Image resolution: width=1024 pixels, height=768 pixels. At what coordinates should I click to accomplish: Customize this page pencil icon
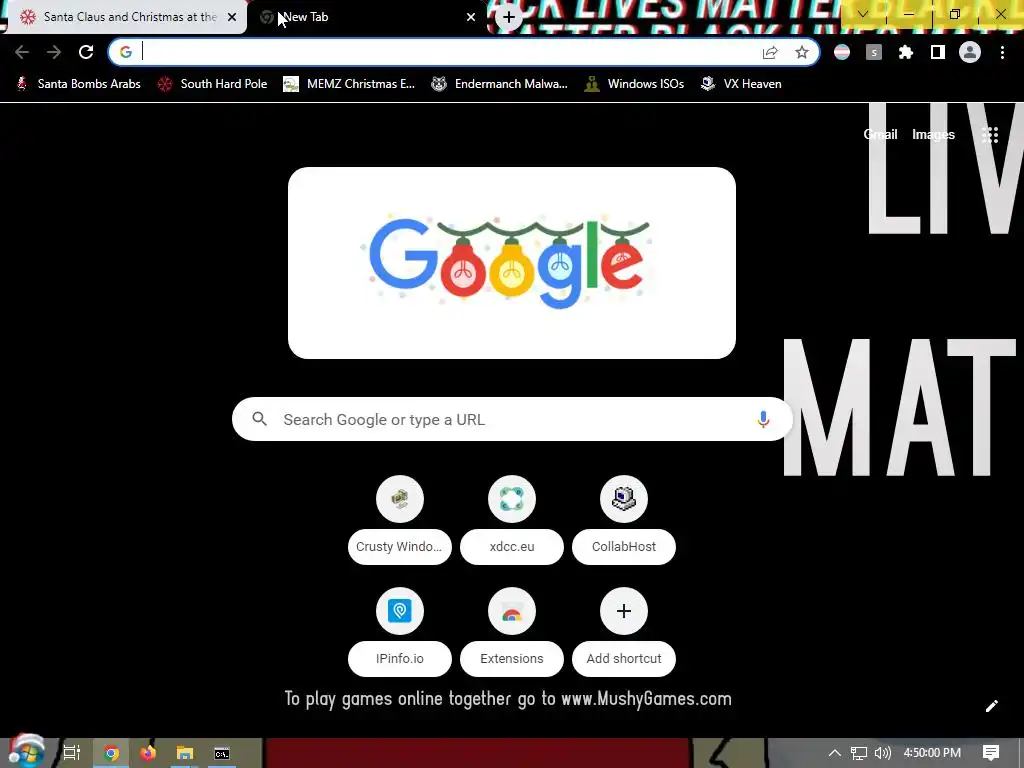(x=991, y=706)
